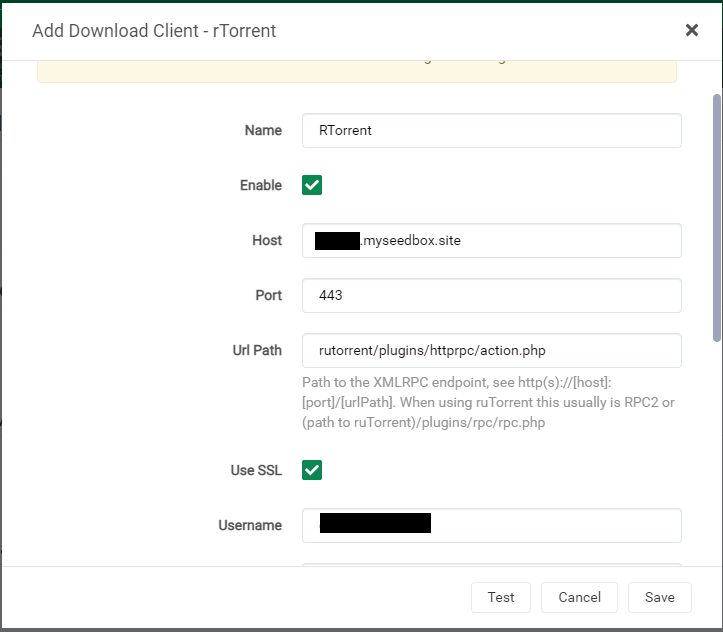Click the Username input field
723x632 pixels.
pos(492,526)
